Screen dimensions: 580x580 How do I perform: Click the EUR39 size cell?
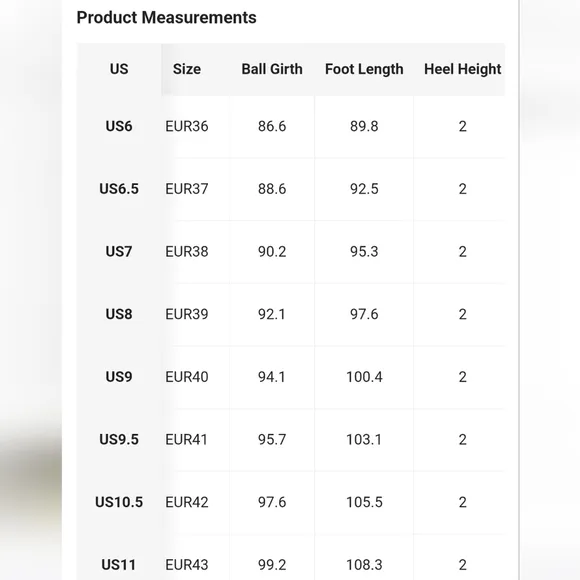point(187,314)
